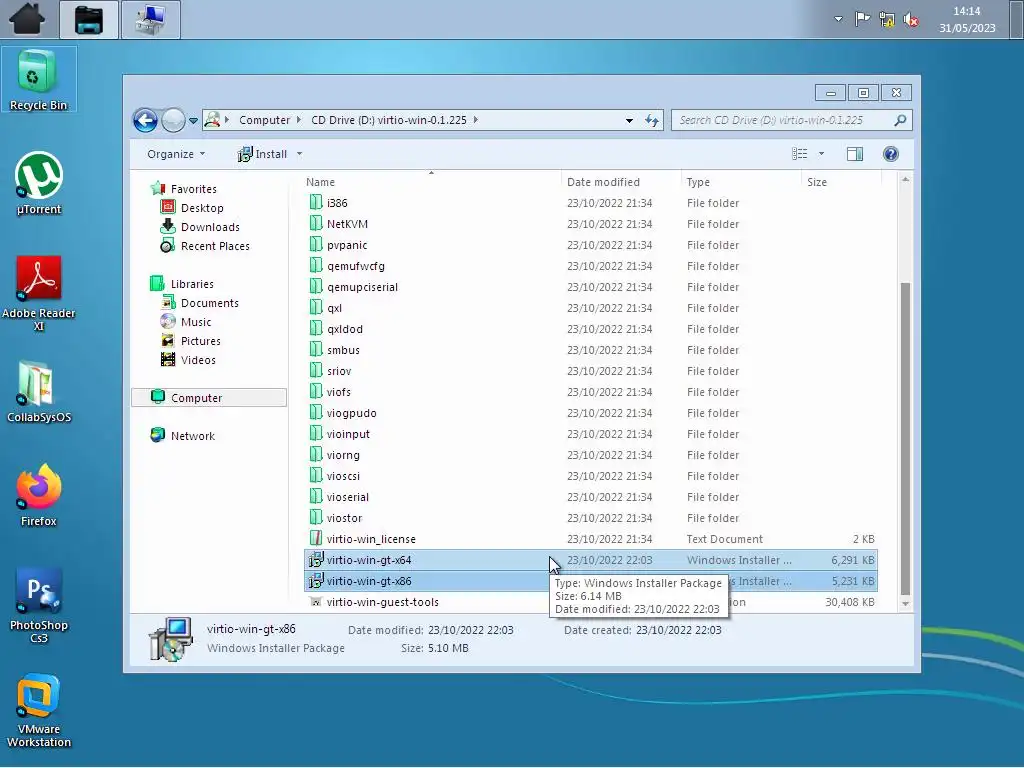
Task: Switch to the file explorer taskbar button
Action: [89, 20]
